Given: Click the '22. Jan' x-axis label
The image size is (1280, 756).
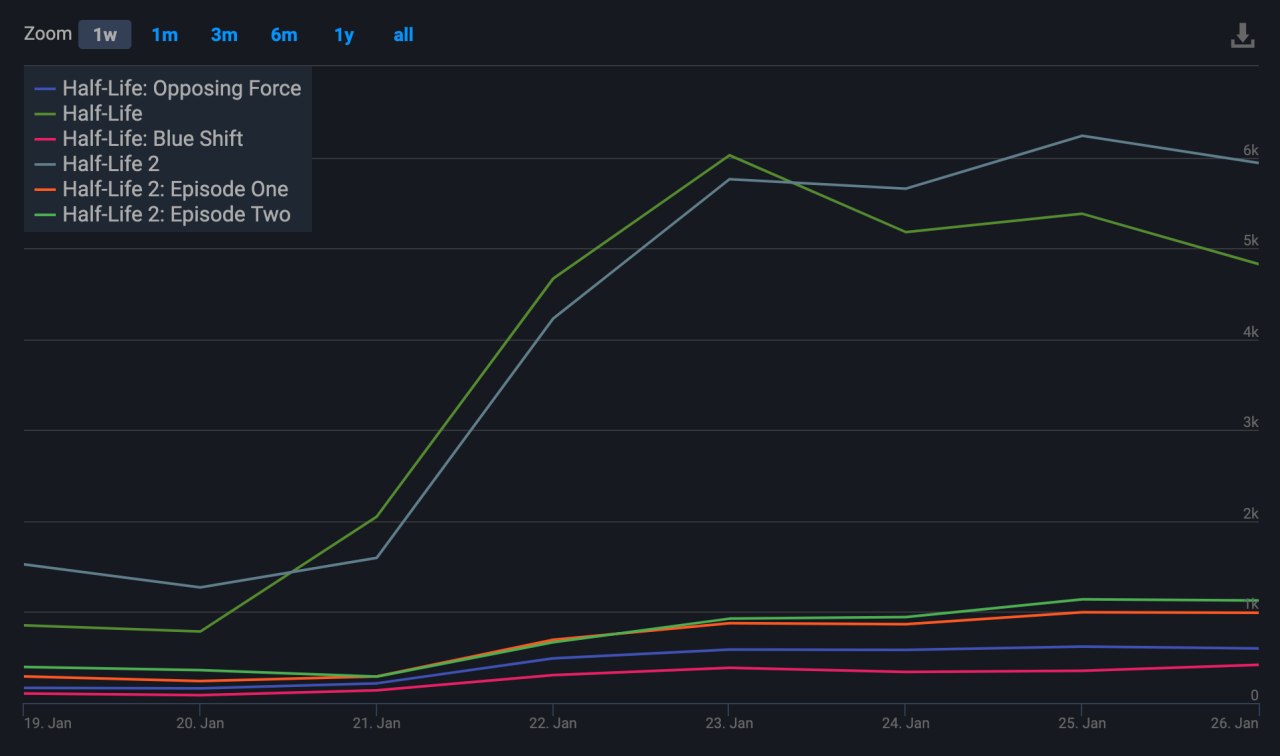Looking at the screenshot, I should [x=553, y=723].
